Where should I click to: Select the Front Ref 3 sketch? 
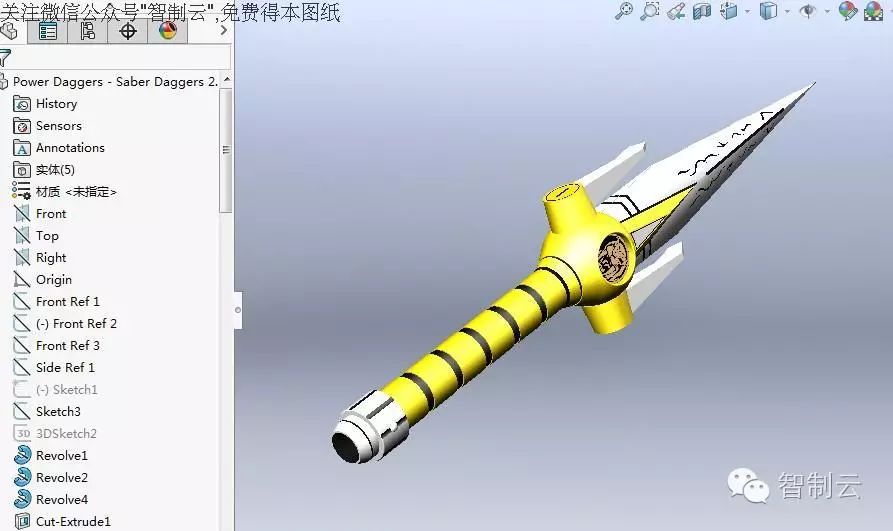pyautogui.click(x=68, y=346)
